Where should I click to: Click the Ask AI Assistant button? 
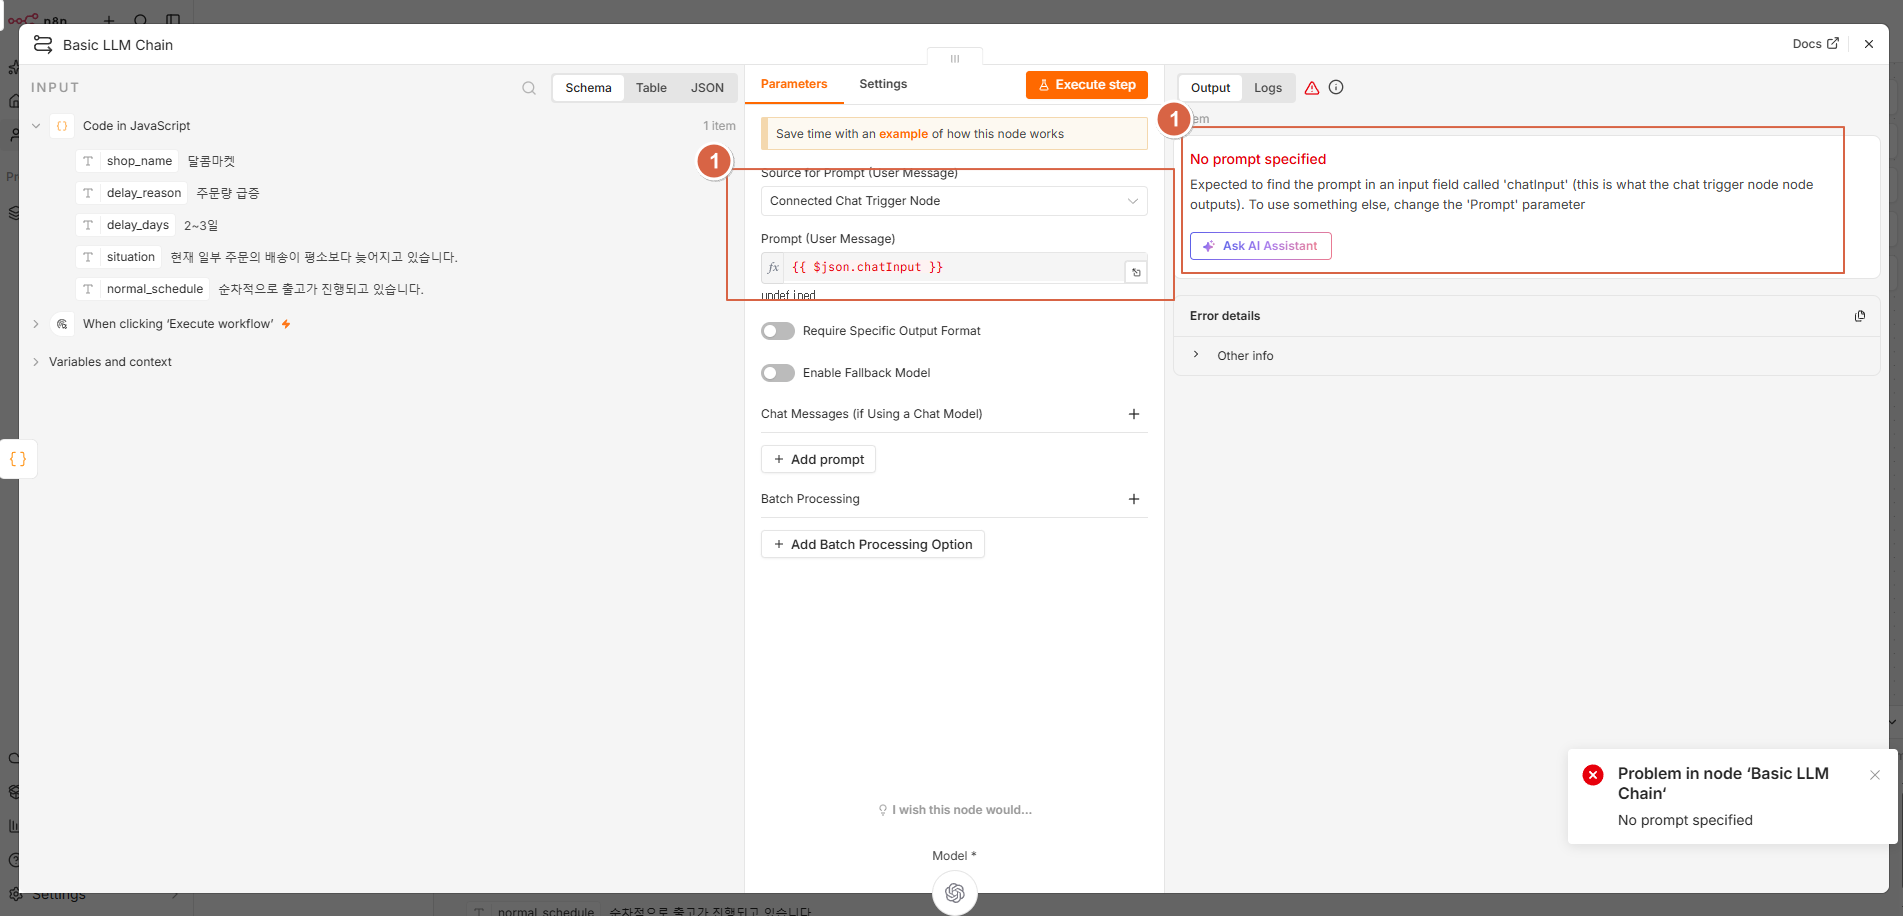pyautogui.click(x=1261, y=246)
